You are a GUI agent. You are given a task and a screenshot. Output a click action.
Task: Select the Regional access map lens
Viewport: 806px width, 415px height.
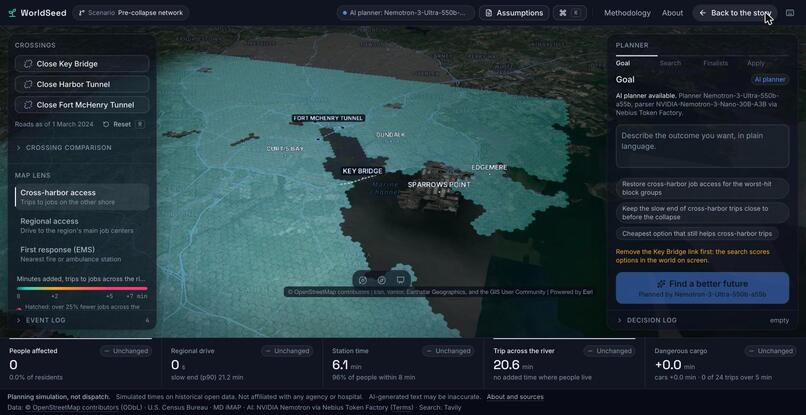(82, 225)
